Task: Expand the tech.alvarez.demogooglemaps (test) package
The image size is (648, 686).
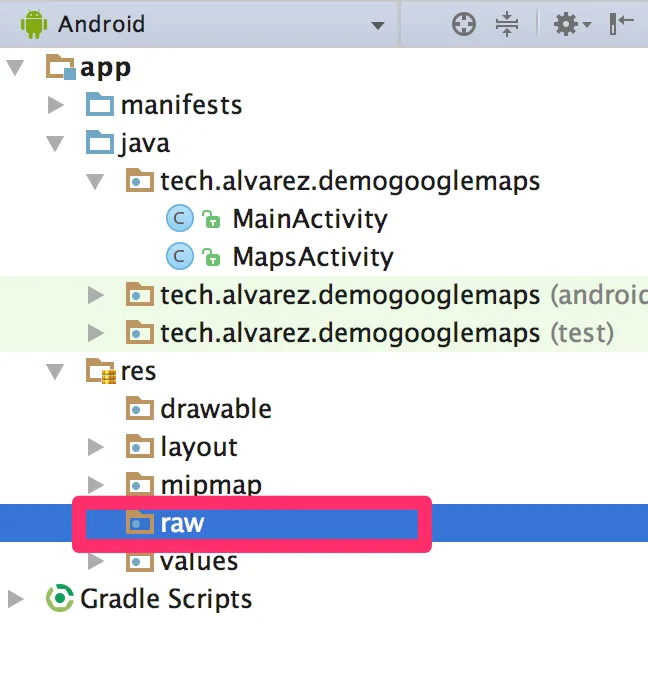Action: click(x=95, y=333)
